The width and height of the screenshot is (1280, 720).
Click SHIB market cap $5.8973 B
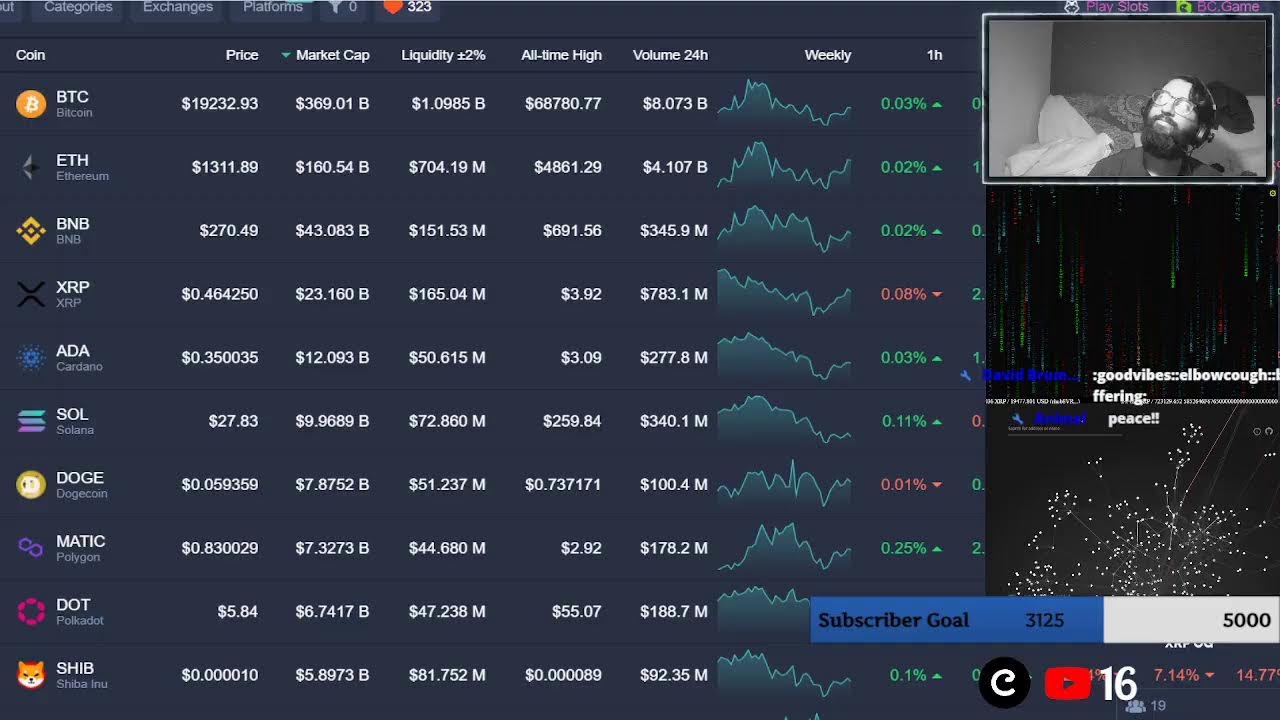pos(332,675)
